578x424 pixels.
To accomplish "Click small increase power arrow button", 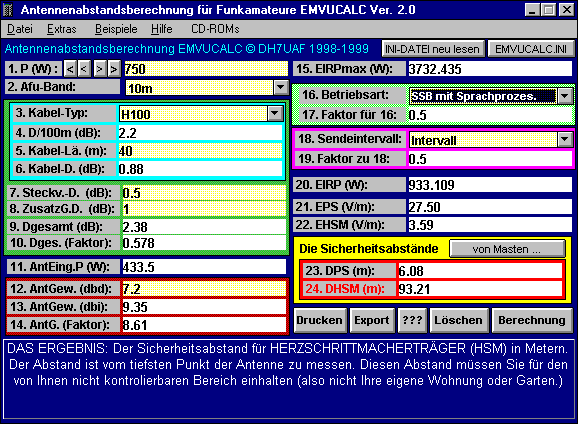I will click(x=100, y=69).
